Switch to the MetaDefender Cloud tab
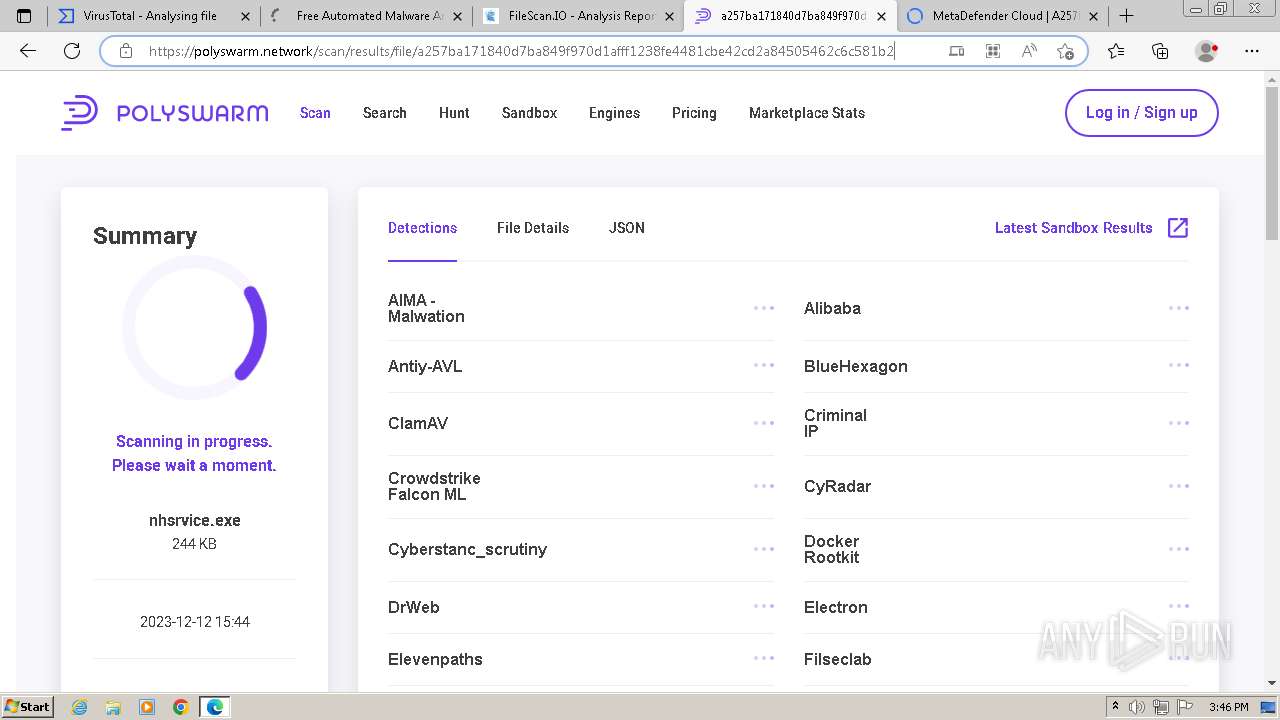This screenshot has height=720, width=1280. coord(1000,16)
